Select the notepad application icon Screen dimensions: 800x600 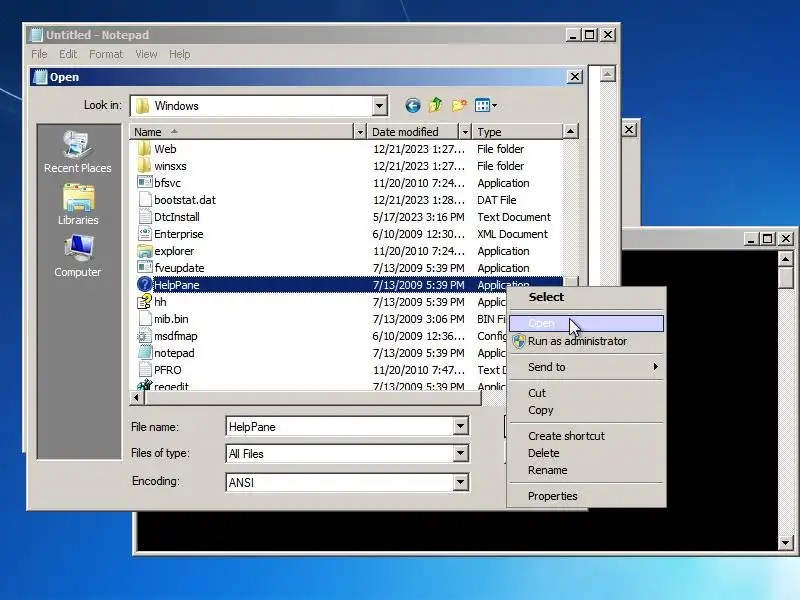click(145, 353)
